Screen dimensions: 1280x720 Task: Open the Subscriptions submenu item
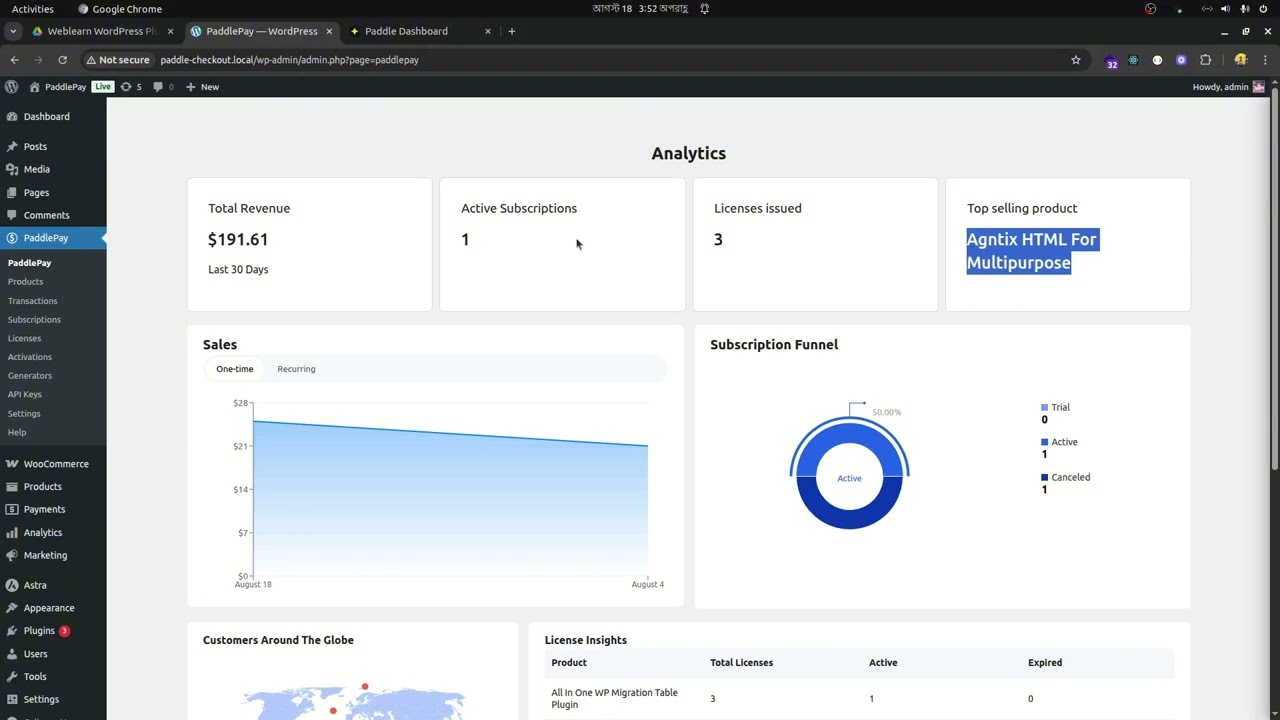[34, 320]
